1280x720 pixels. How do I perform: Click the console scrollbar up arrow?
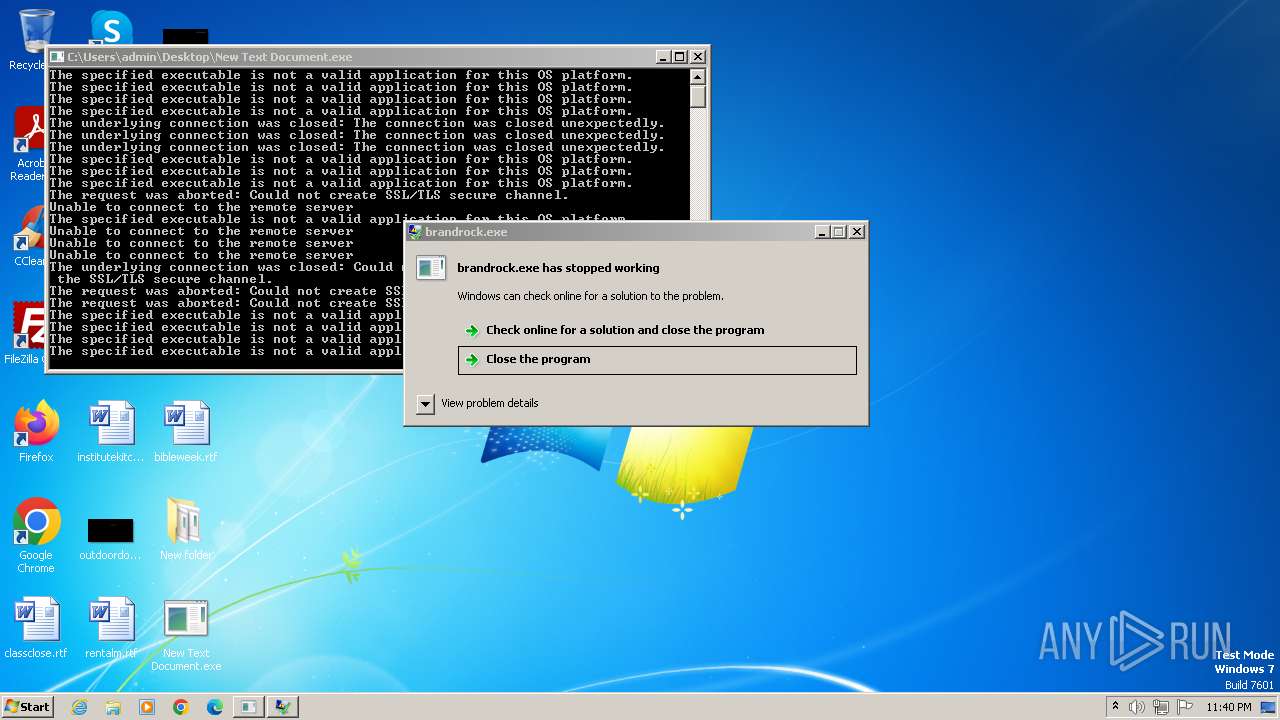click(698, 77)
